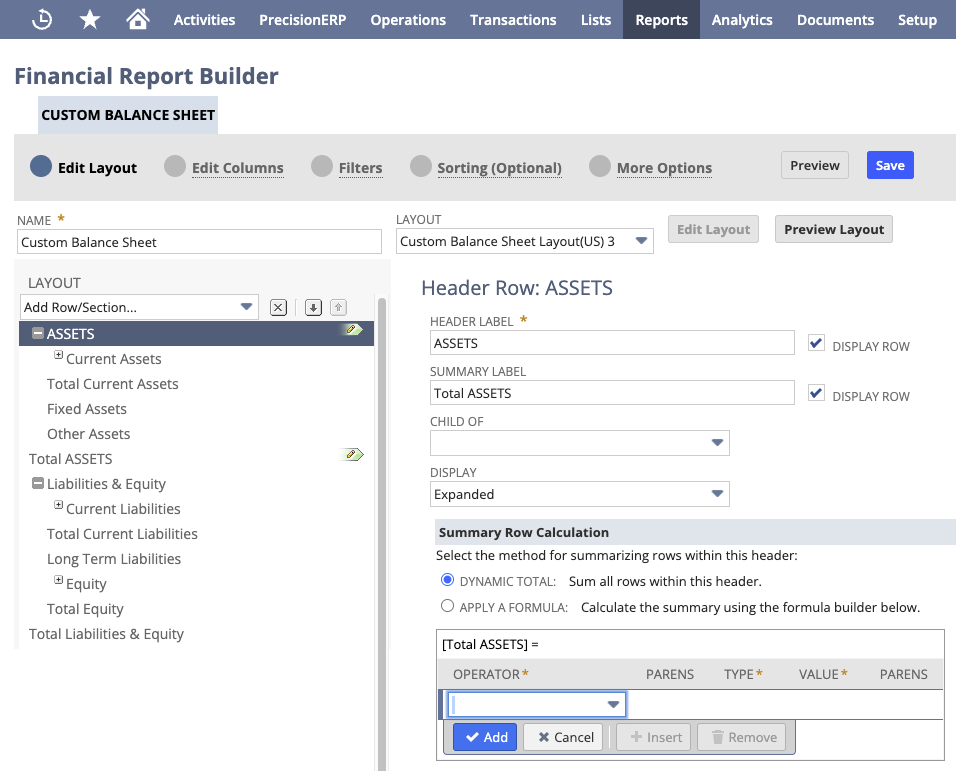Expand the Current Liabilities tree node

point(58,507)
